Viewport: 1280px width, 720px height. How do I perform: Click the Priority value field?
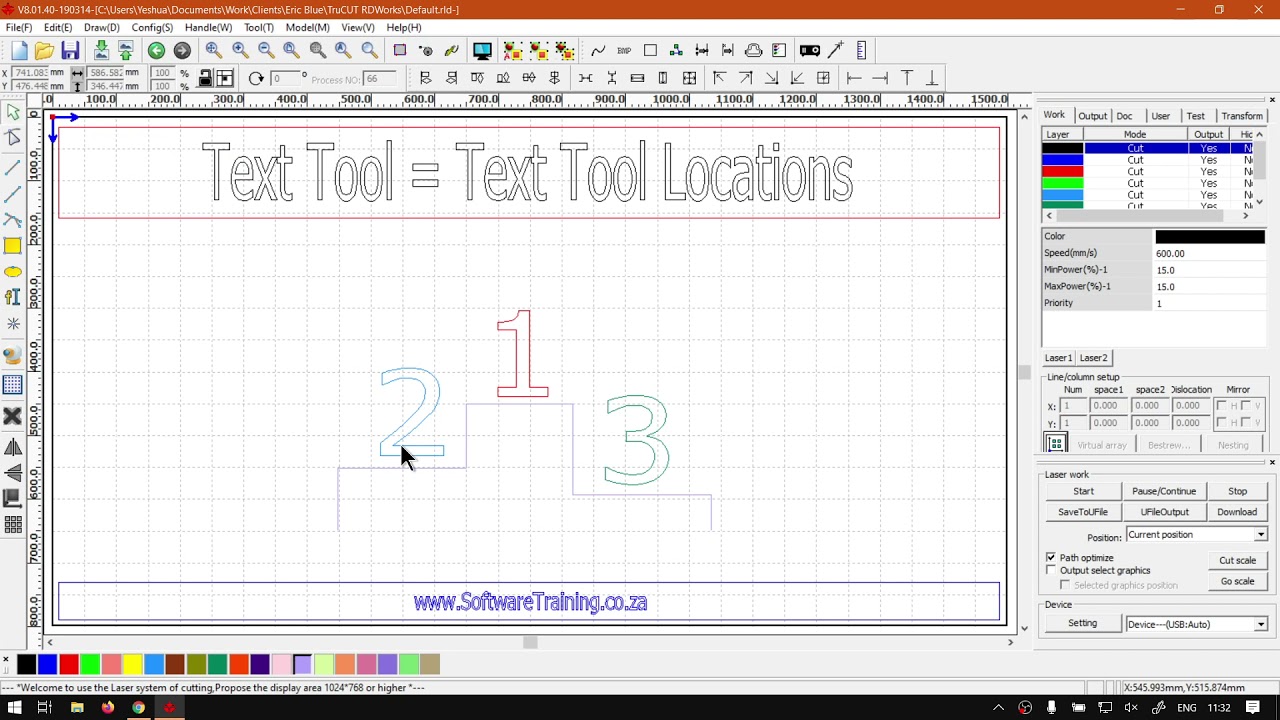pyautogui.click(x=1210, y=303)
